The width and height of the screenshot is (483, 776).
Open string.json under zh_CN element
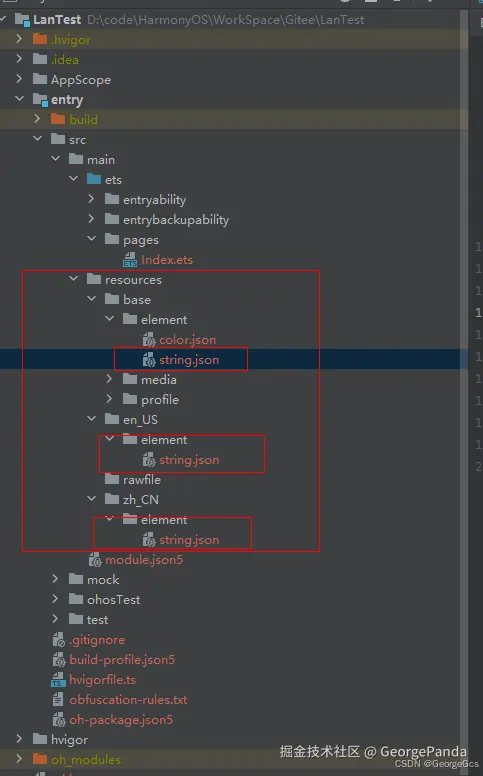click(189, 539)
